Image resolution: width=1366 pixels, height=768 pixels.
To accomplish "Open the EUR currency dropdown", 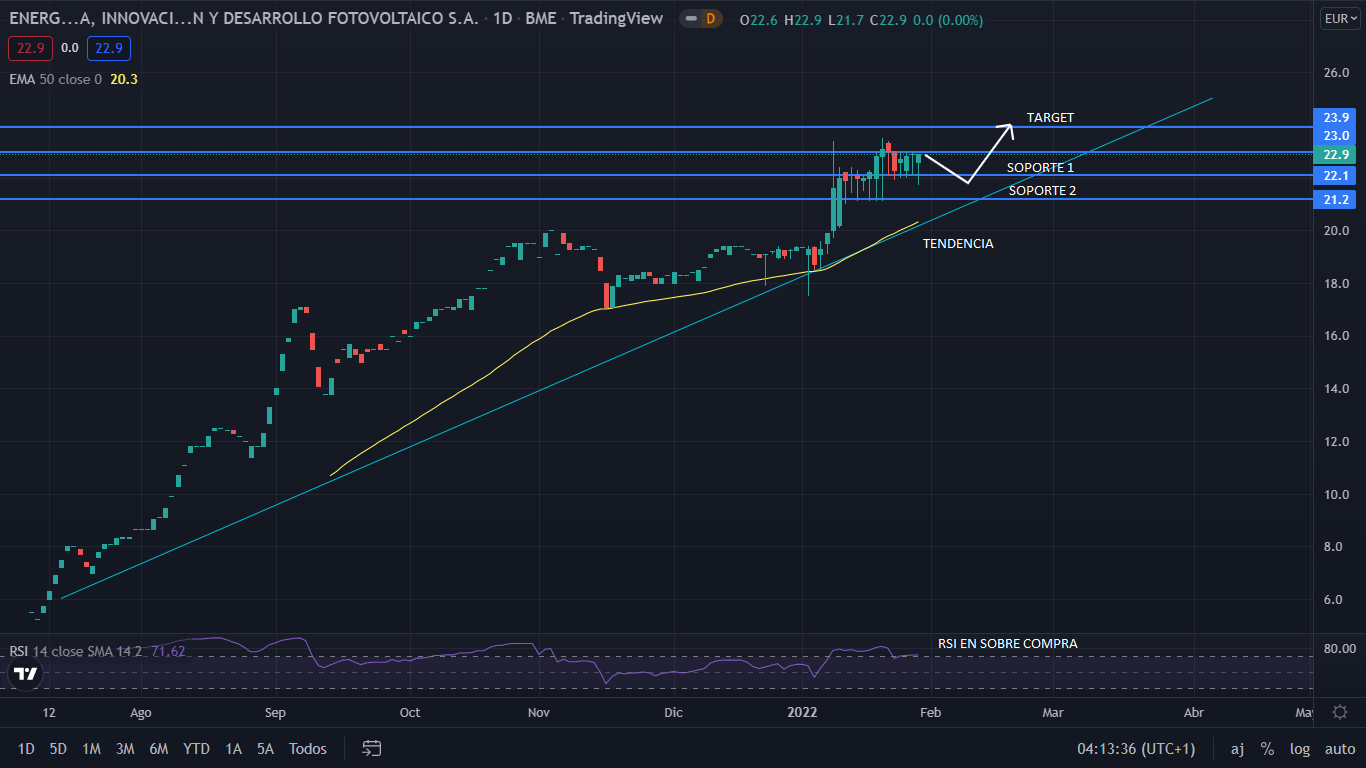I will 1338,18.
